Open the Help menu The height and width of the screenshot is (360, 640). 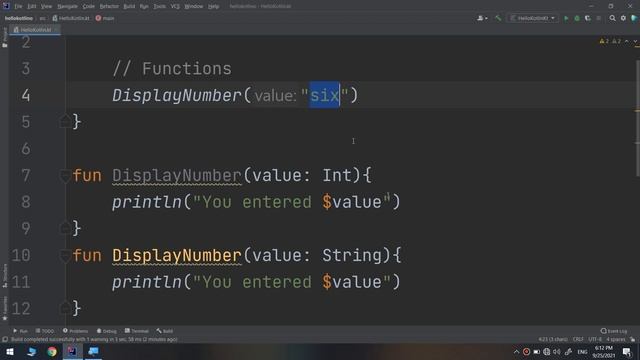(x=213, y=7)
